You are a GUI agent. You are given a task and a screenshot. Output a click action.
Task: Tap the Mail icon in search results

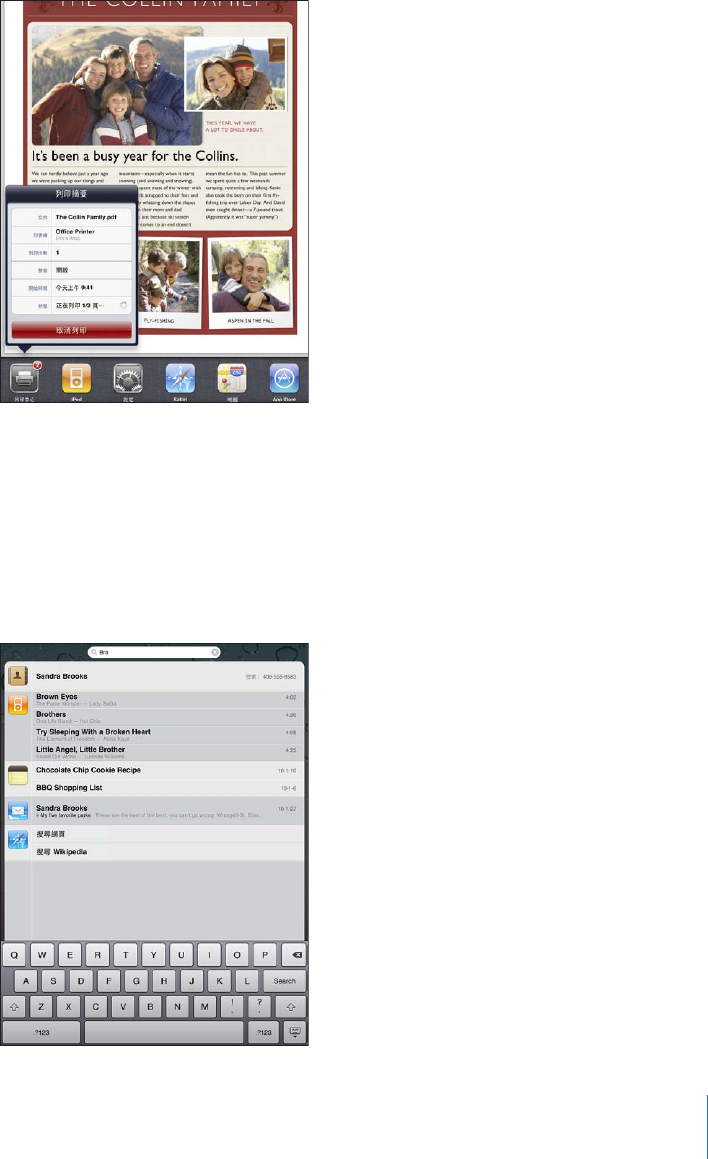coord(18,811)
